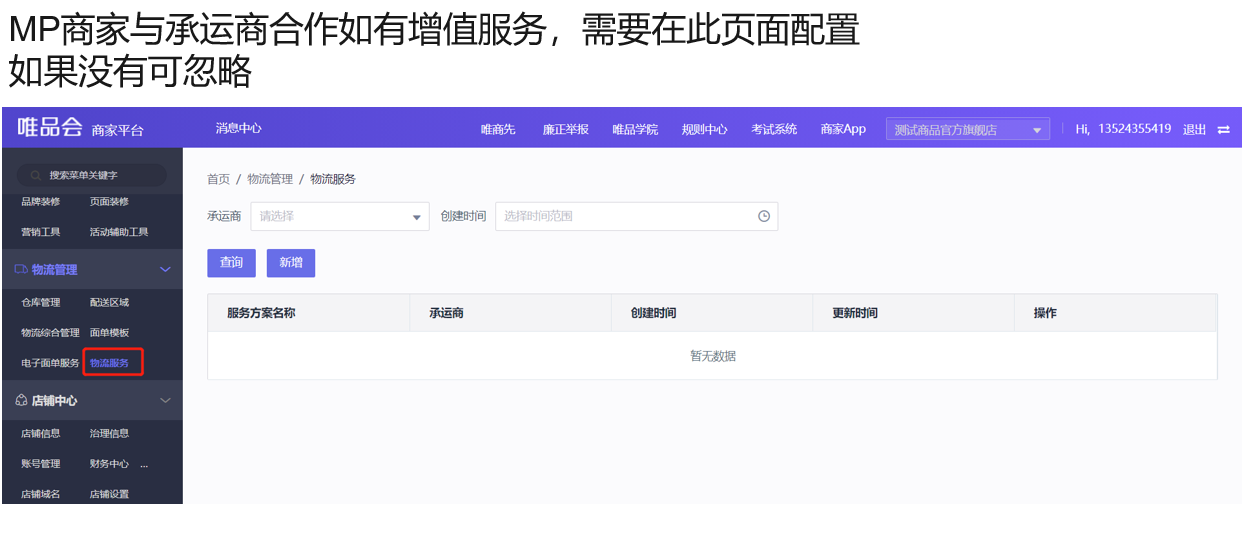Collapse the 物流管理 sidebar section chevron

point(165,269)
